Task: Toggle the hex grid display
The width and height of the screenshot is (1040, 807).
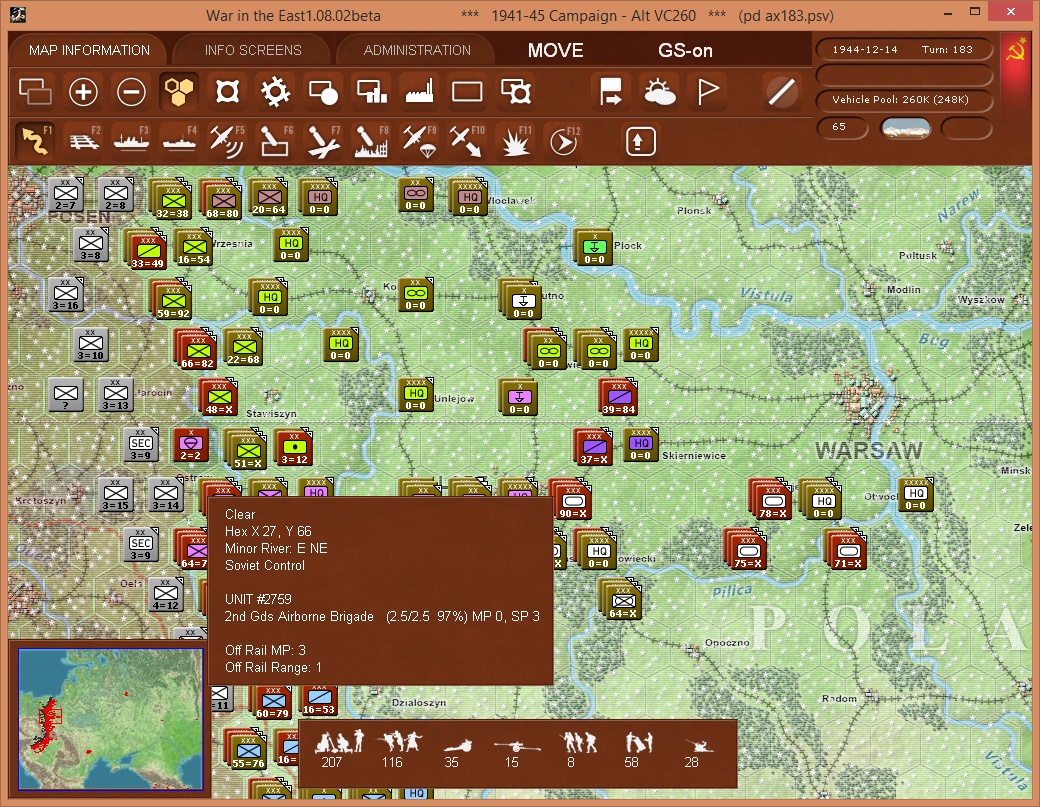Action: pos(179,92)
